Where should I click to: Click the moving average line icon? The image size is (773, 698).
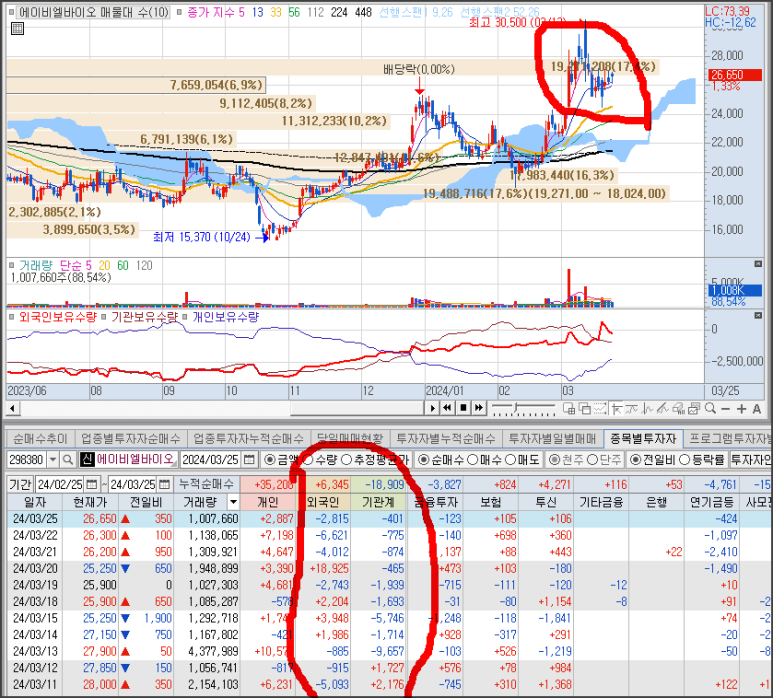tap(632, 409)
